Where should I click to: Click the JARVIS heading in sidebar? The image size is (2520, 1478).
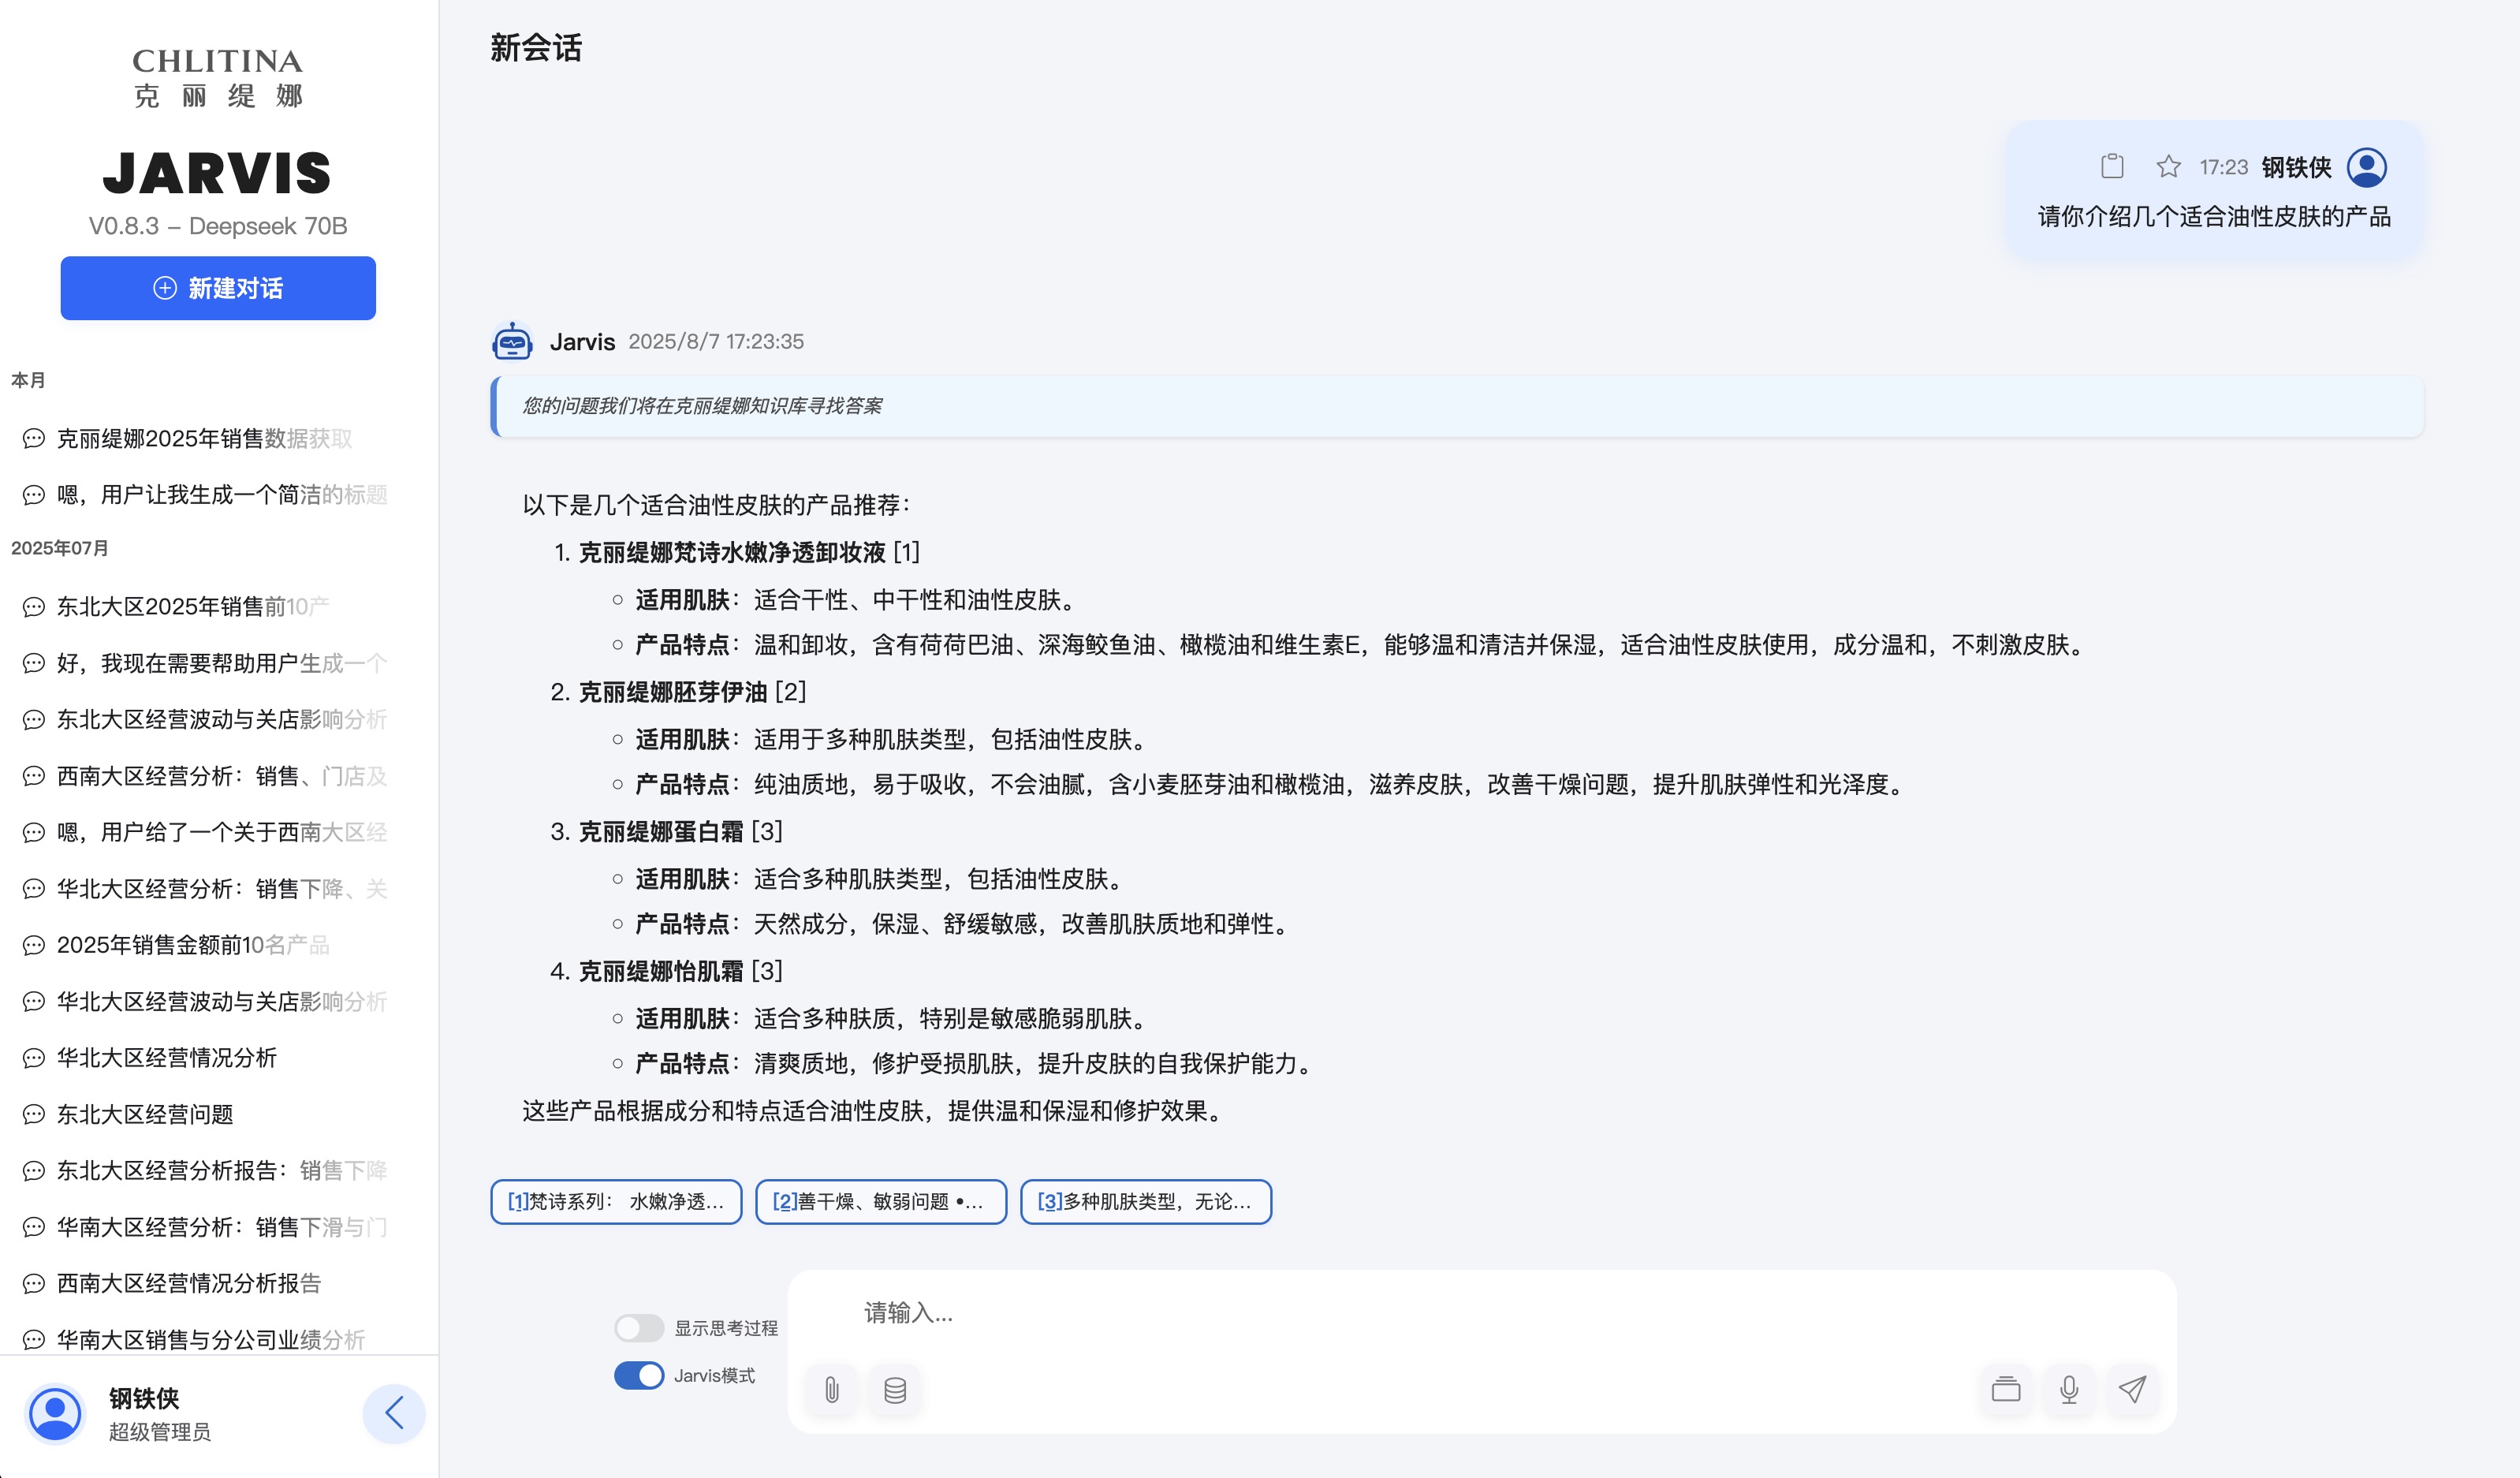pos(217,173)
